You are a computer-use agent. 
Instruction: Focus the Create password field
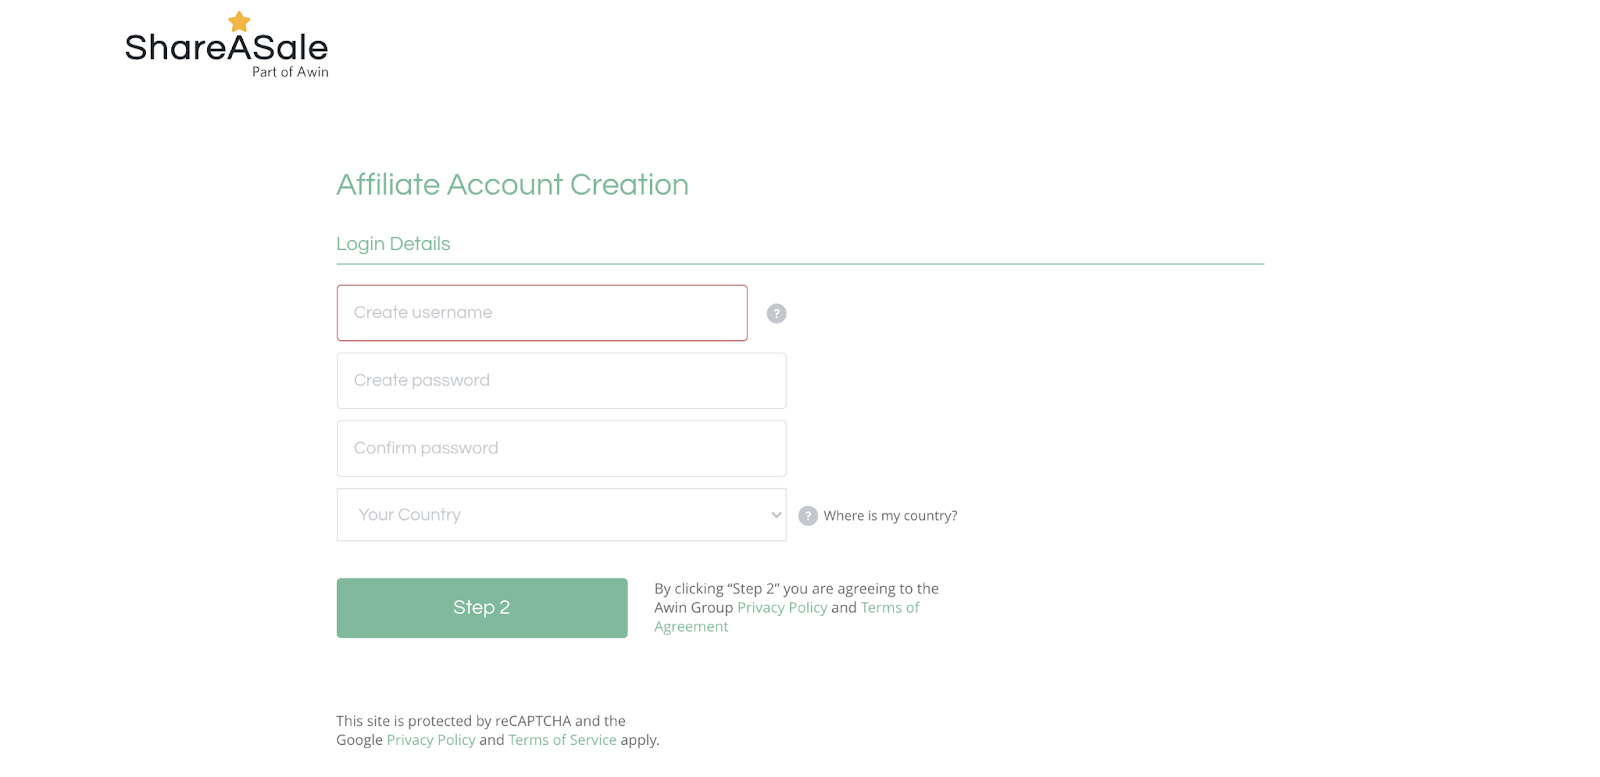coord(561,381)
